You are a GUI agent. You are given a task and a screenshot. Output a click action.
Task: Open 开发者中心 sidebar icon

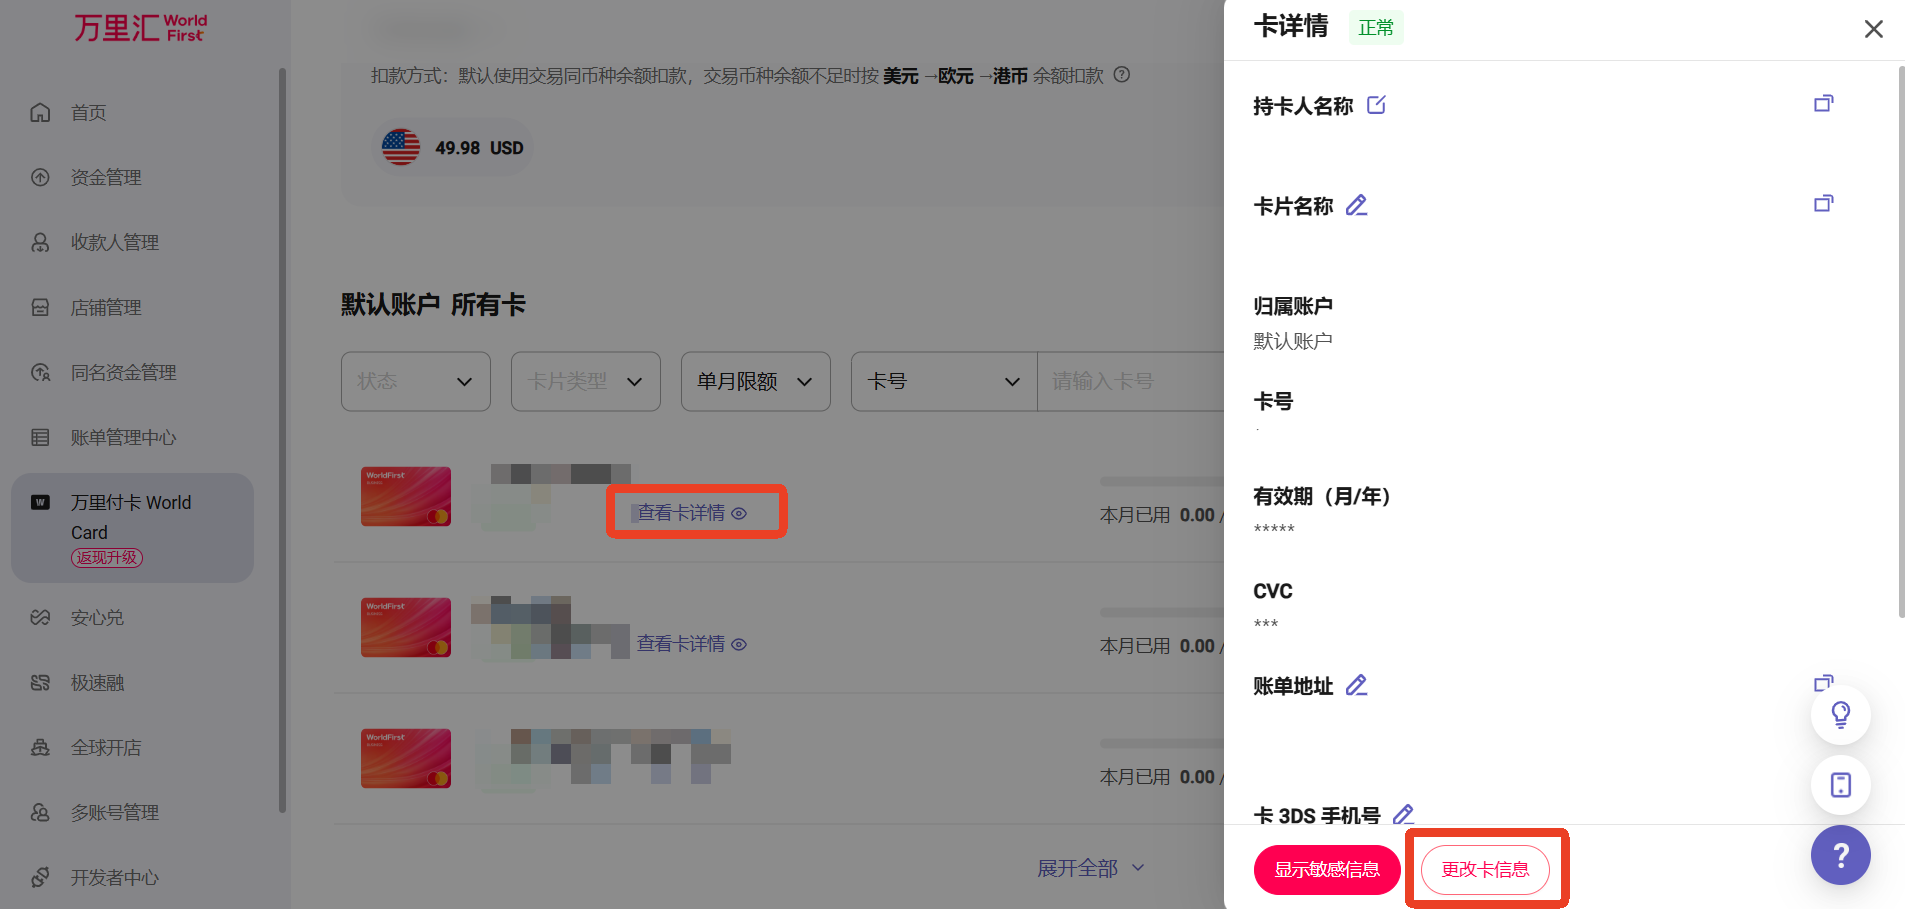[40, 877]
